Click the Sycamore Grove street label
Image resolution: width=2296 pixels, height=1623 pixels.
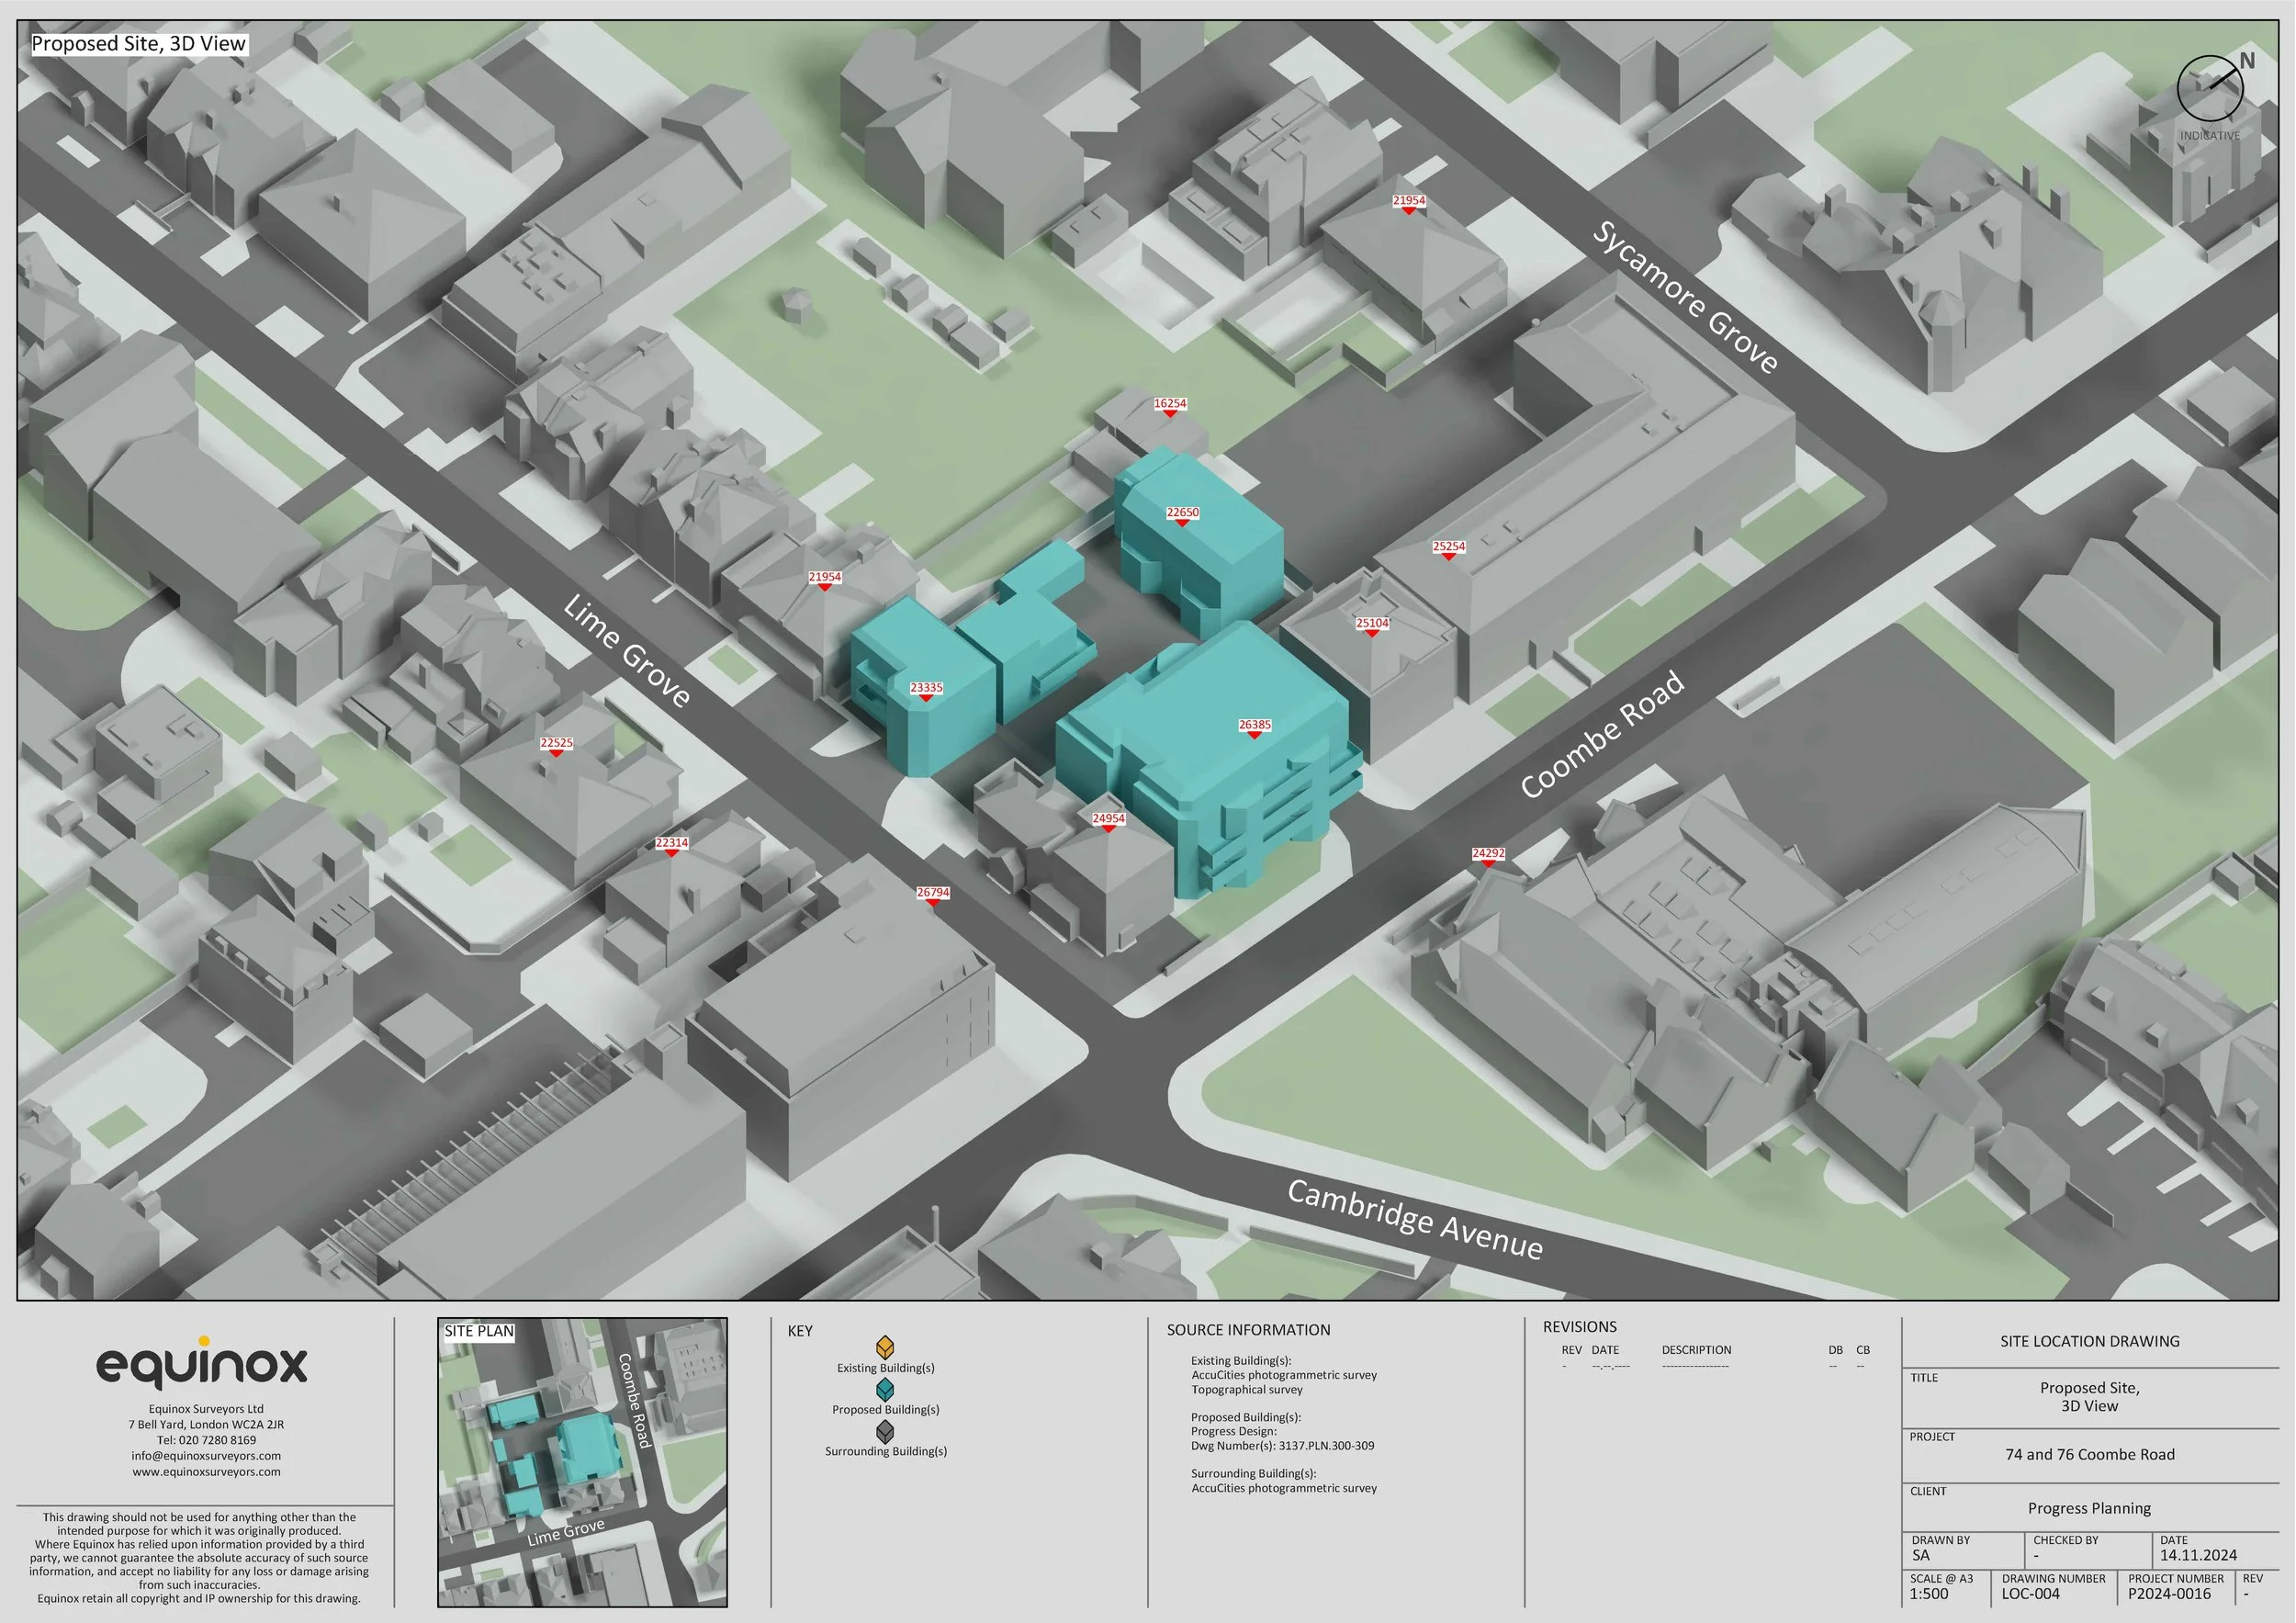(1685, 297)
